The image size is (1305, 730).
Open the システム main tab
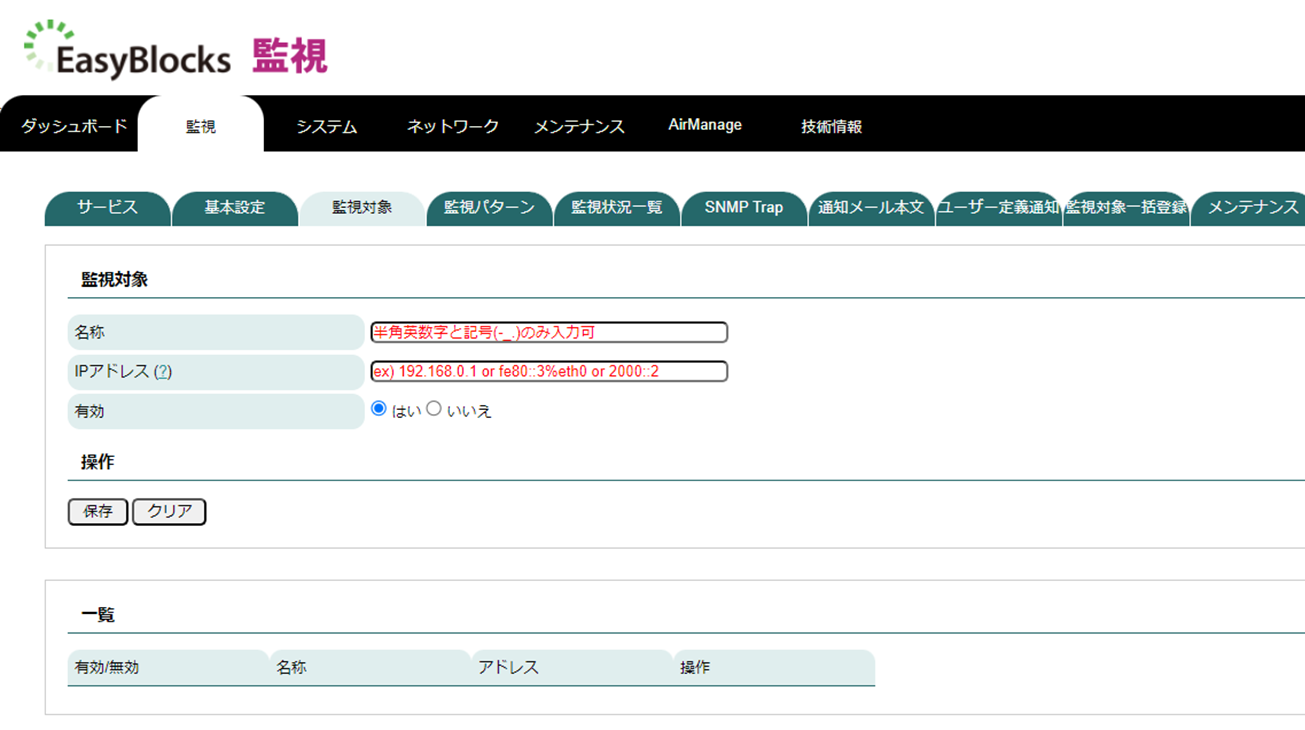[x=326, y=127]
